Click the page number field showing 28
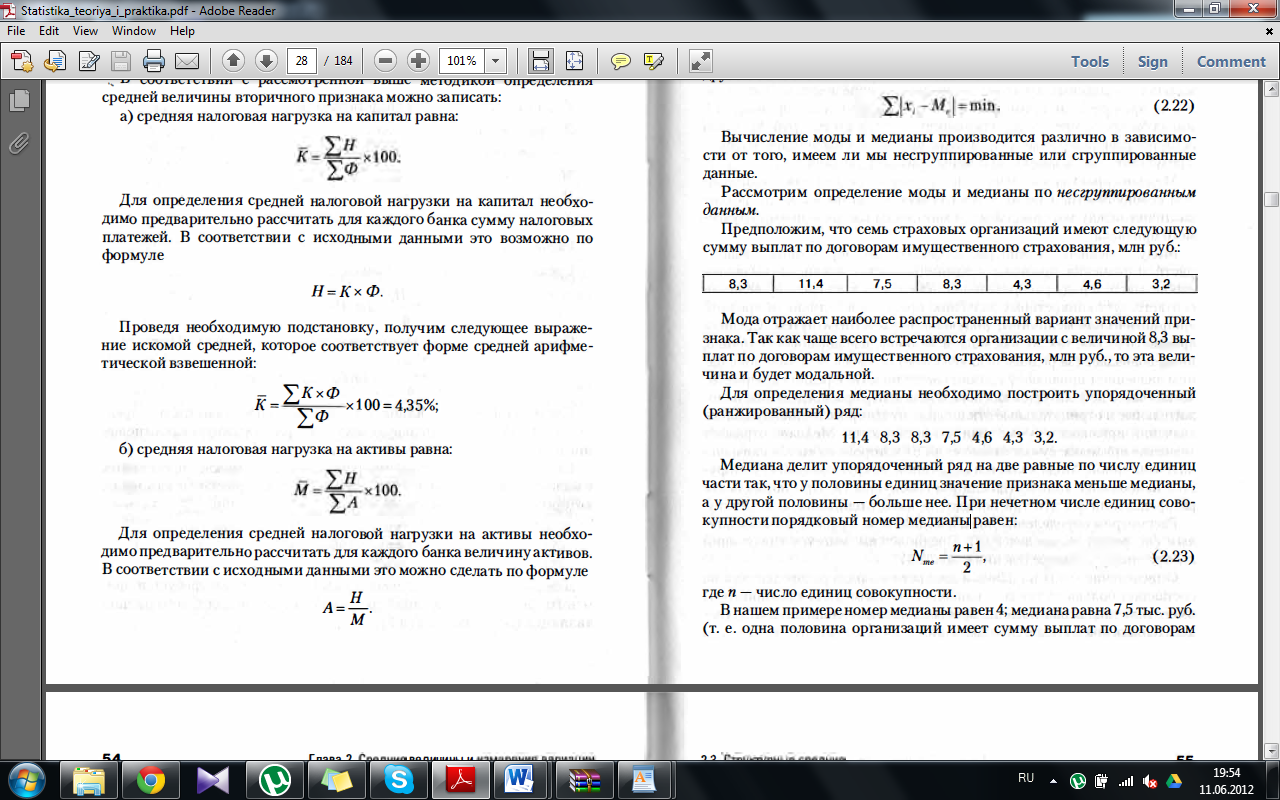The image size is (1280, 800). pyautogui.click(x=301, y=60)
